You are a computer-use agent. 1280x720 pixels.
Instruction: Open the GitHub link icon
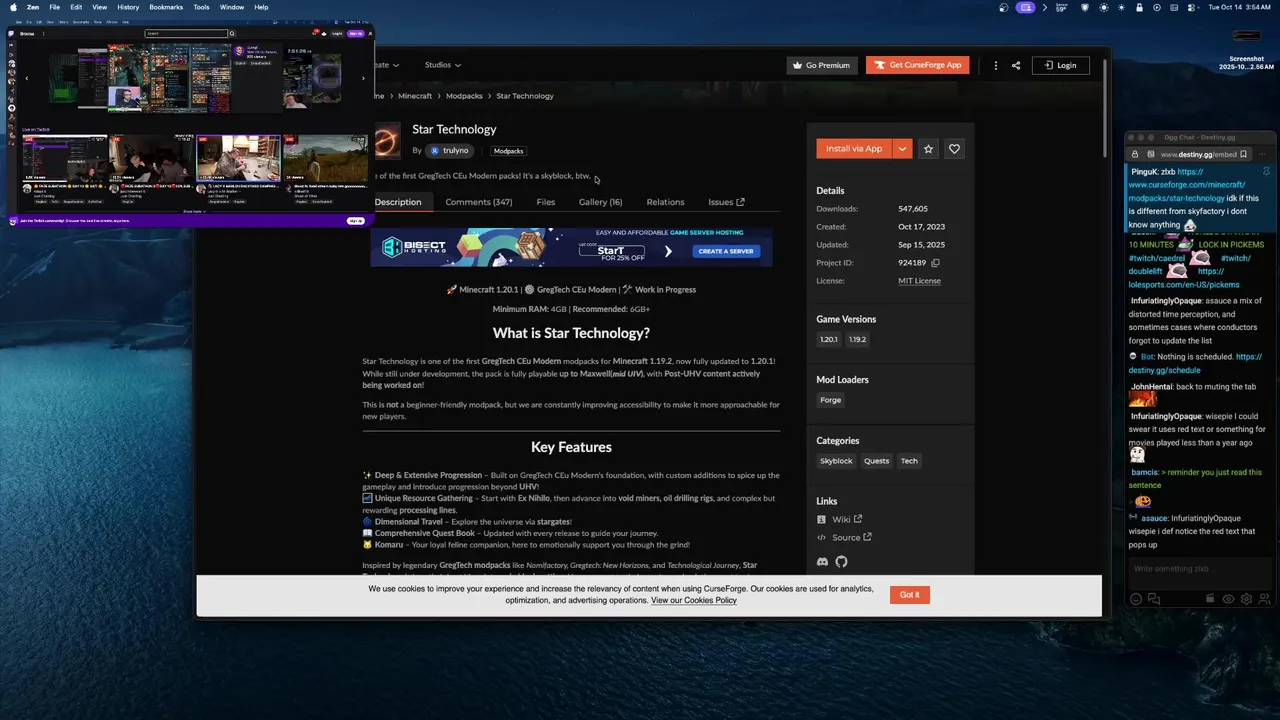(x=841, y=562)
